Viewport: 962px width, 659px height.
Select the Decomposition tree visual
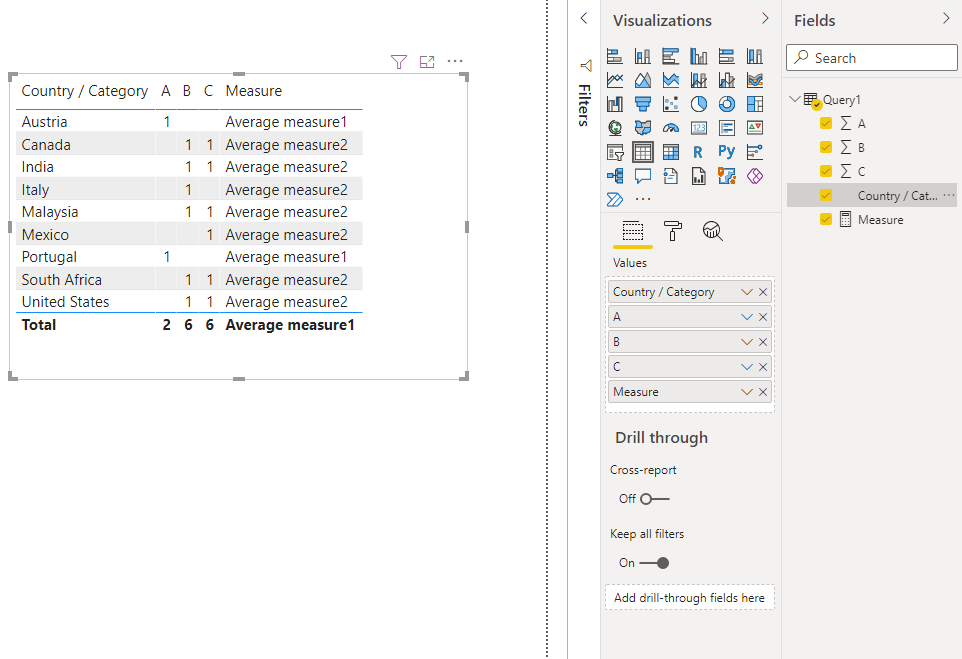pos(615,176)
